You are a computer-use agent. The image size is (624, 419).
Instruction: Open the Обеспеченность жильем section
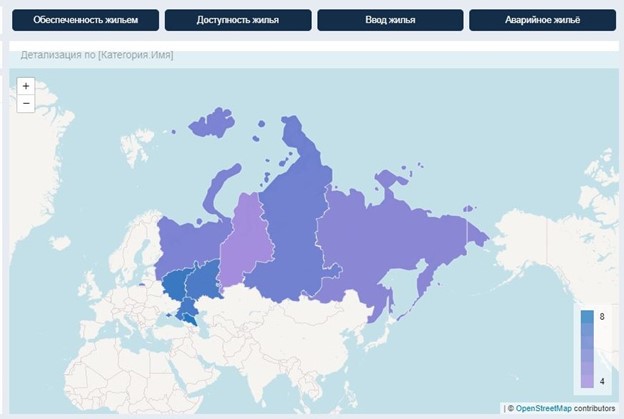(86, 20)
